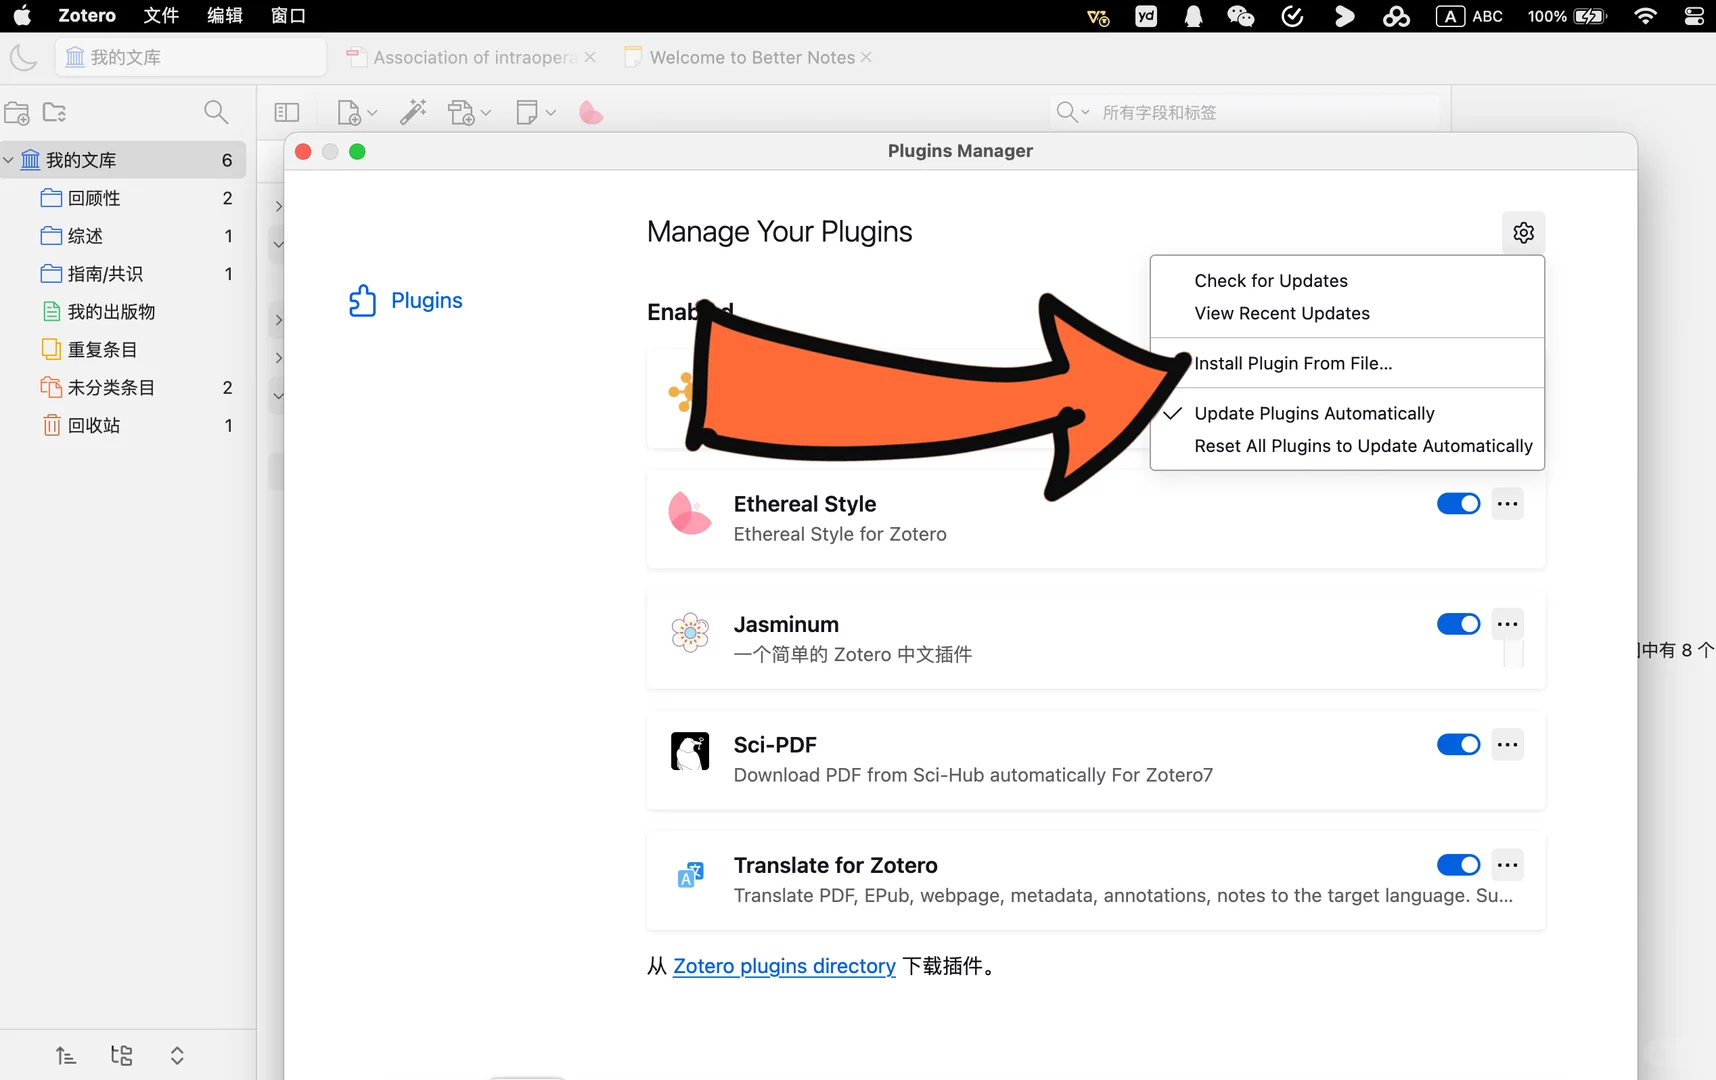Switch to the 我的文库 tab
The width and height of the screenshot is (1716, 1080).
point(191,58)
